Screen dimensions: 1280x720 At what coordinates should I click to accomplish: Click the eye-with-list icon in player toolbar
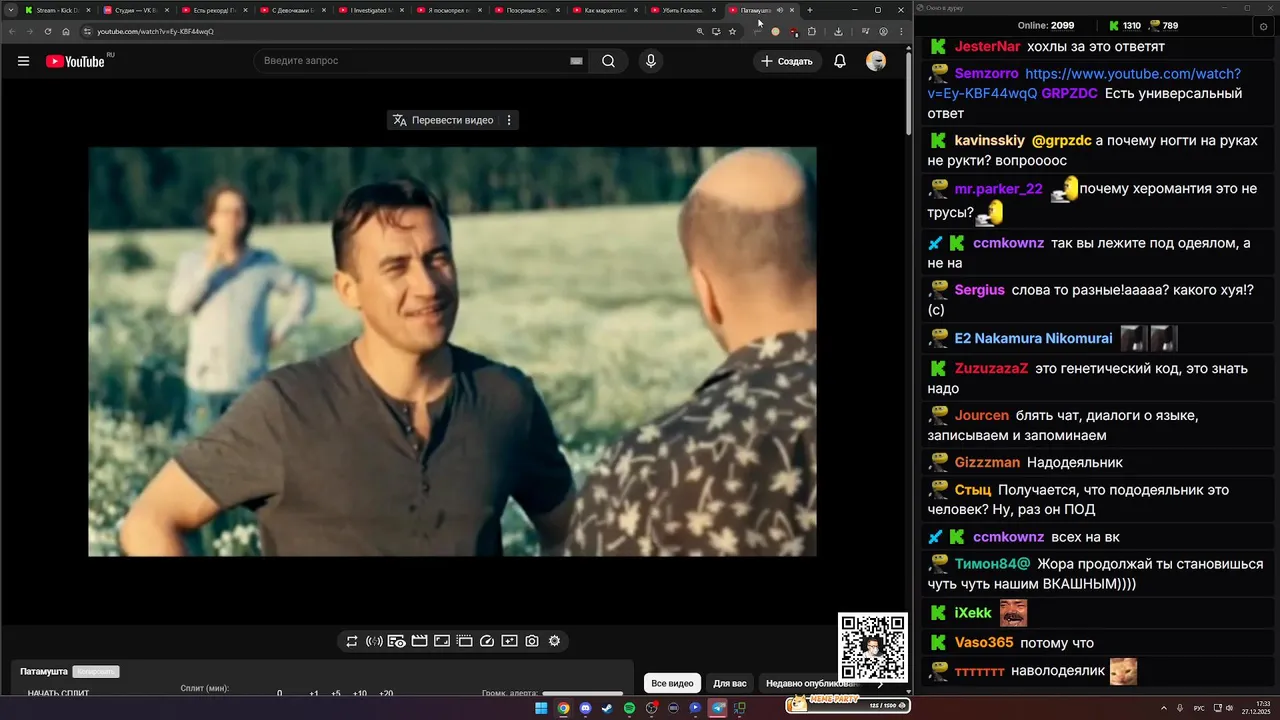pyautogui.click(x=396, y=641)
